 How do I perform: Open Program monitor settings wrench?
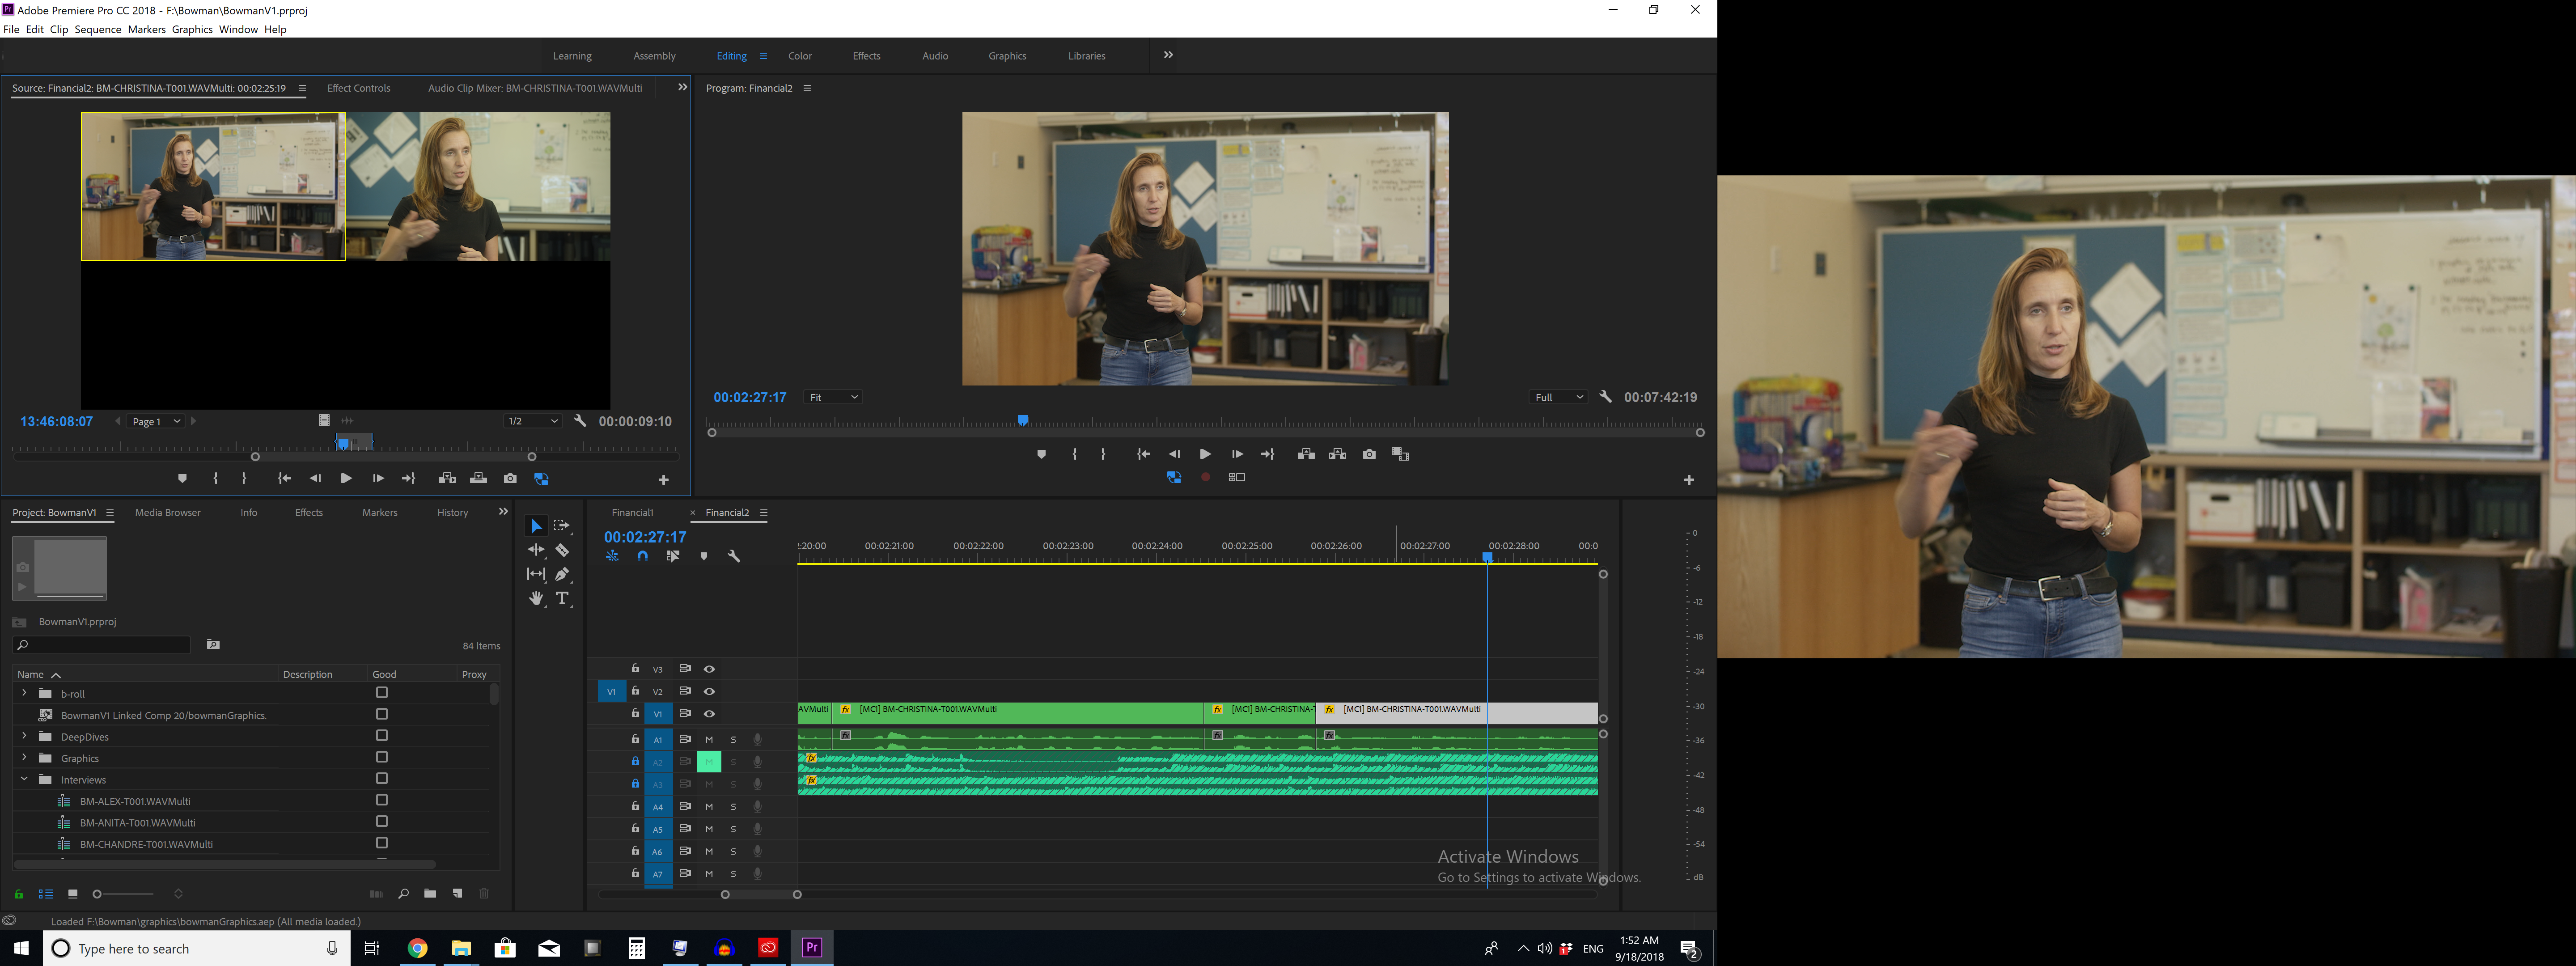[x=1605, y=397]
